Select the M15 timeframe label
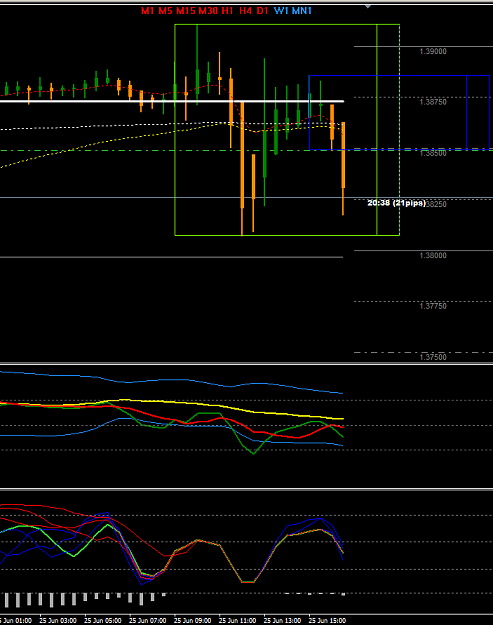Image resolution: width=493 pixels, height=625 pixels. (186, 11)
